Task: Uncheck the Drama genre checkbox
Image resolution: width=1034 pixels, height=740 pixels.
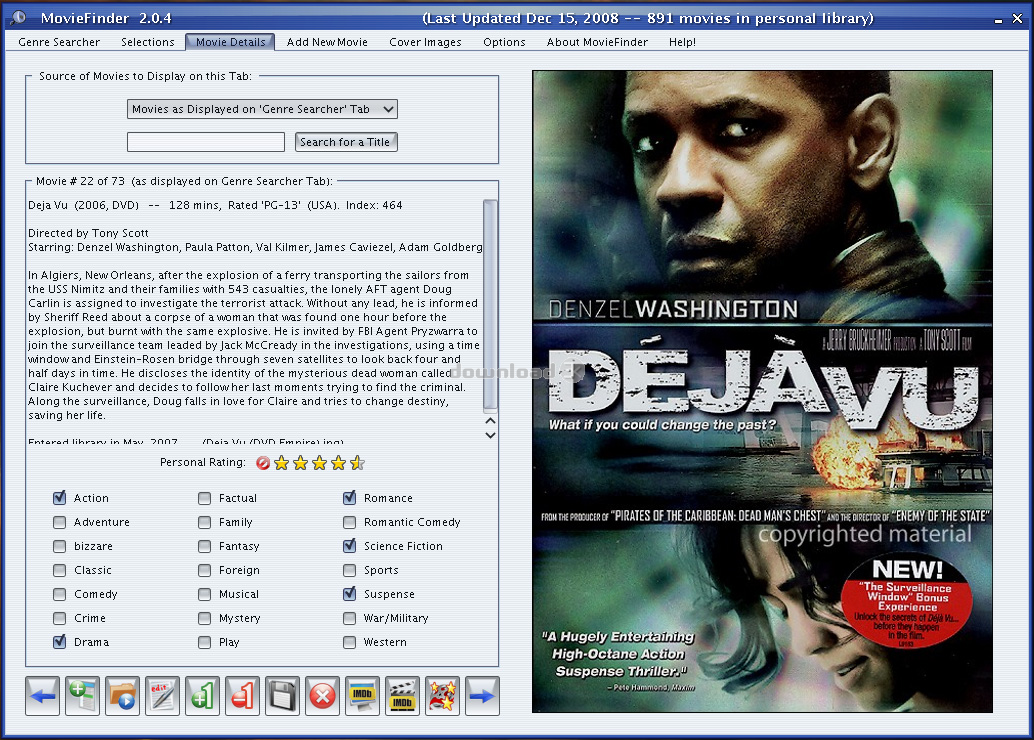Action: tap(59, 642)
